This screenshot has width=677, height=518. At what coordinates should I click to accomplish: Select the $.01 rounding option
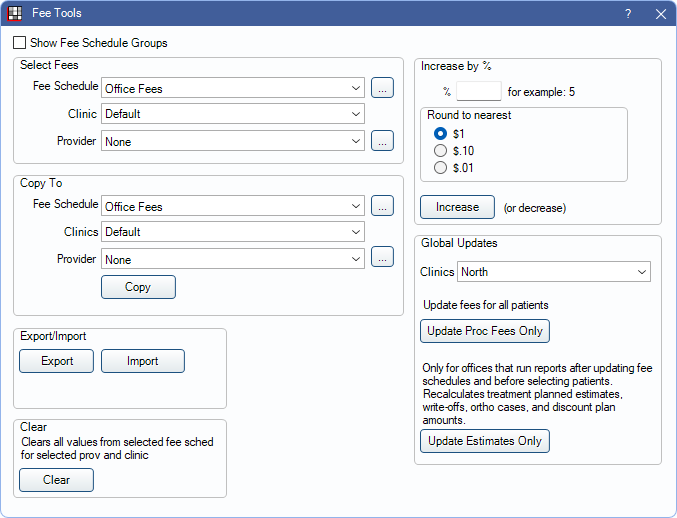pyautogui.click(x=440, y=167)
